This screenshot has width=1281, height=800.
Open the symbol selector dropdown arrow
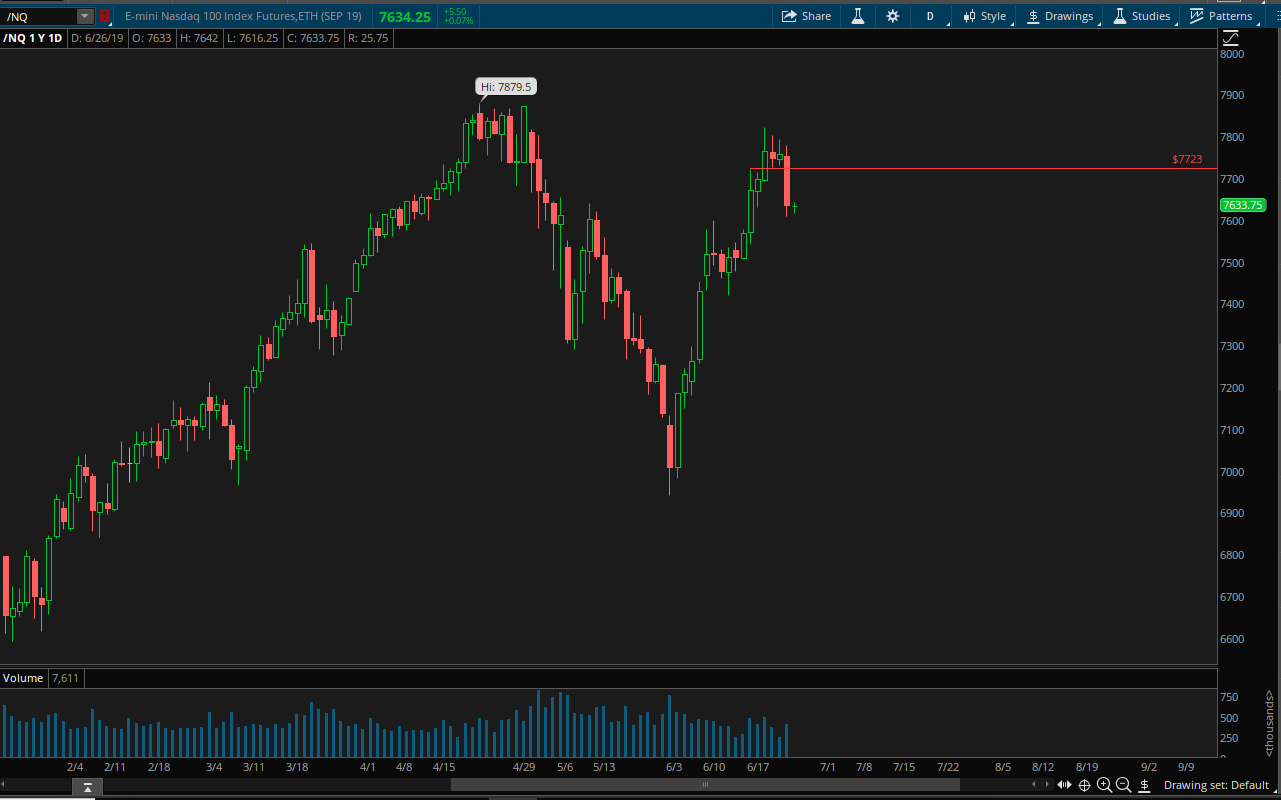85,16
